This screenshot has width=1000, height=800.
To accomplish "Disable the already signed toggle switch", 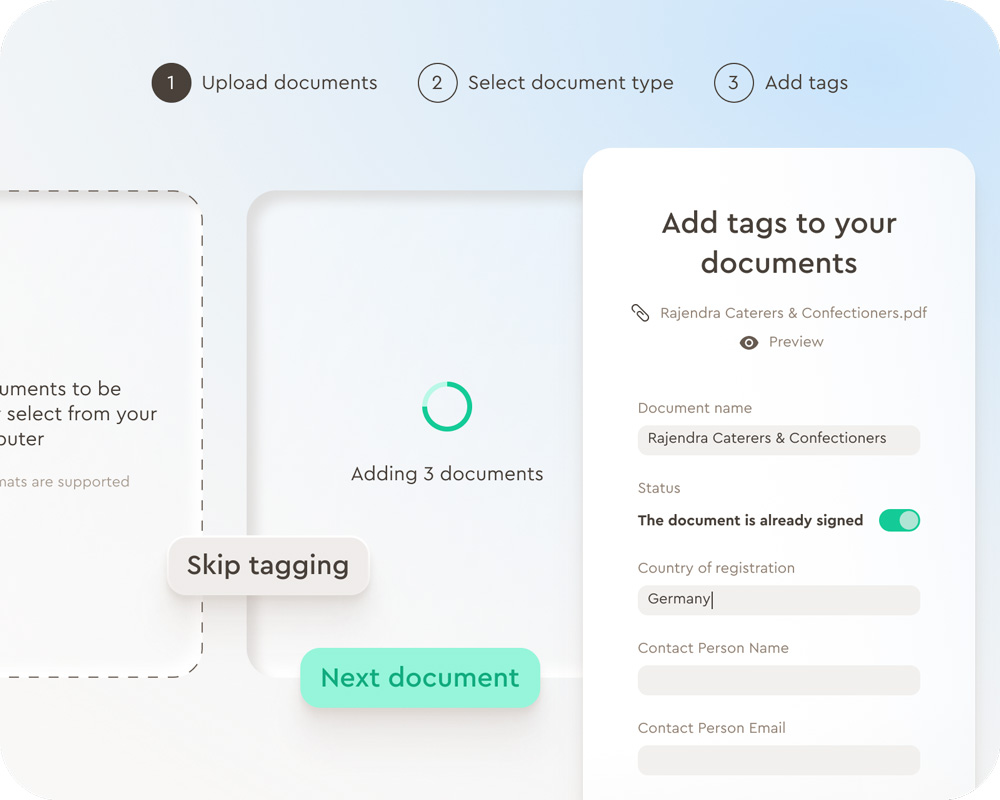I will (x=899, y=520).
